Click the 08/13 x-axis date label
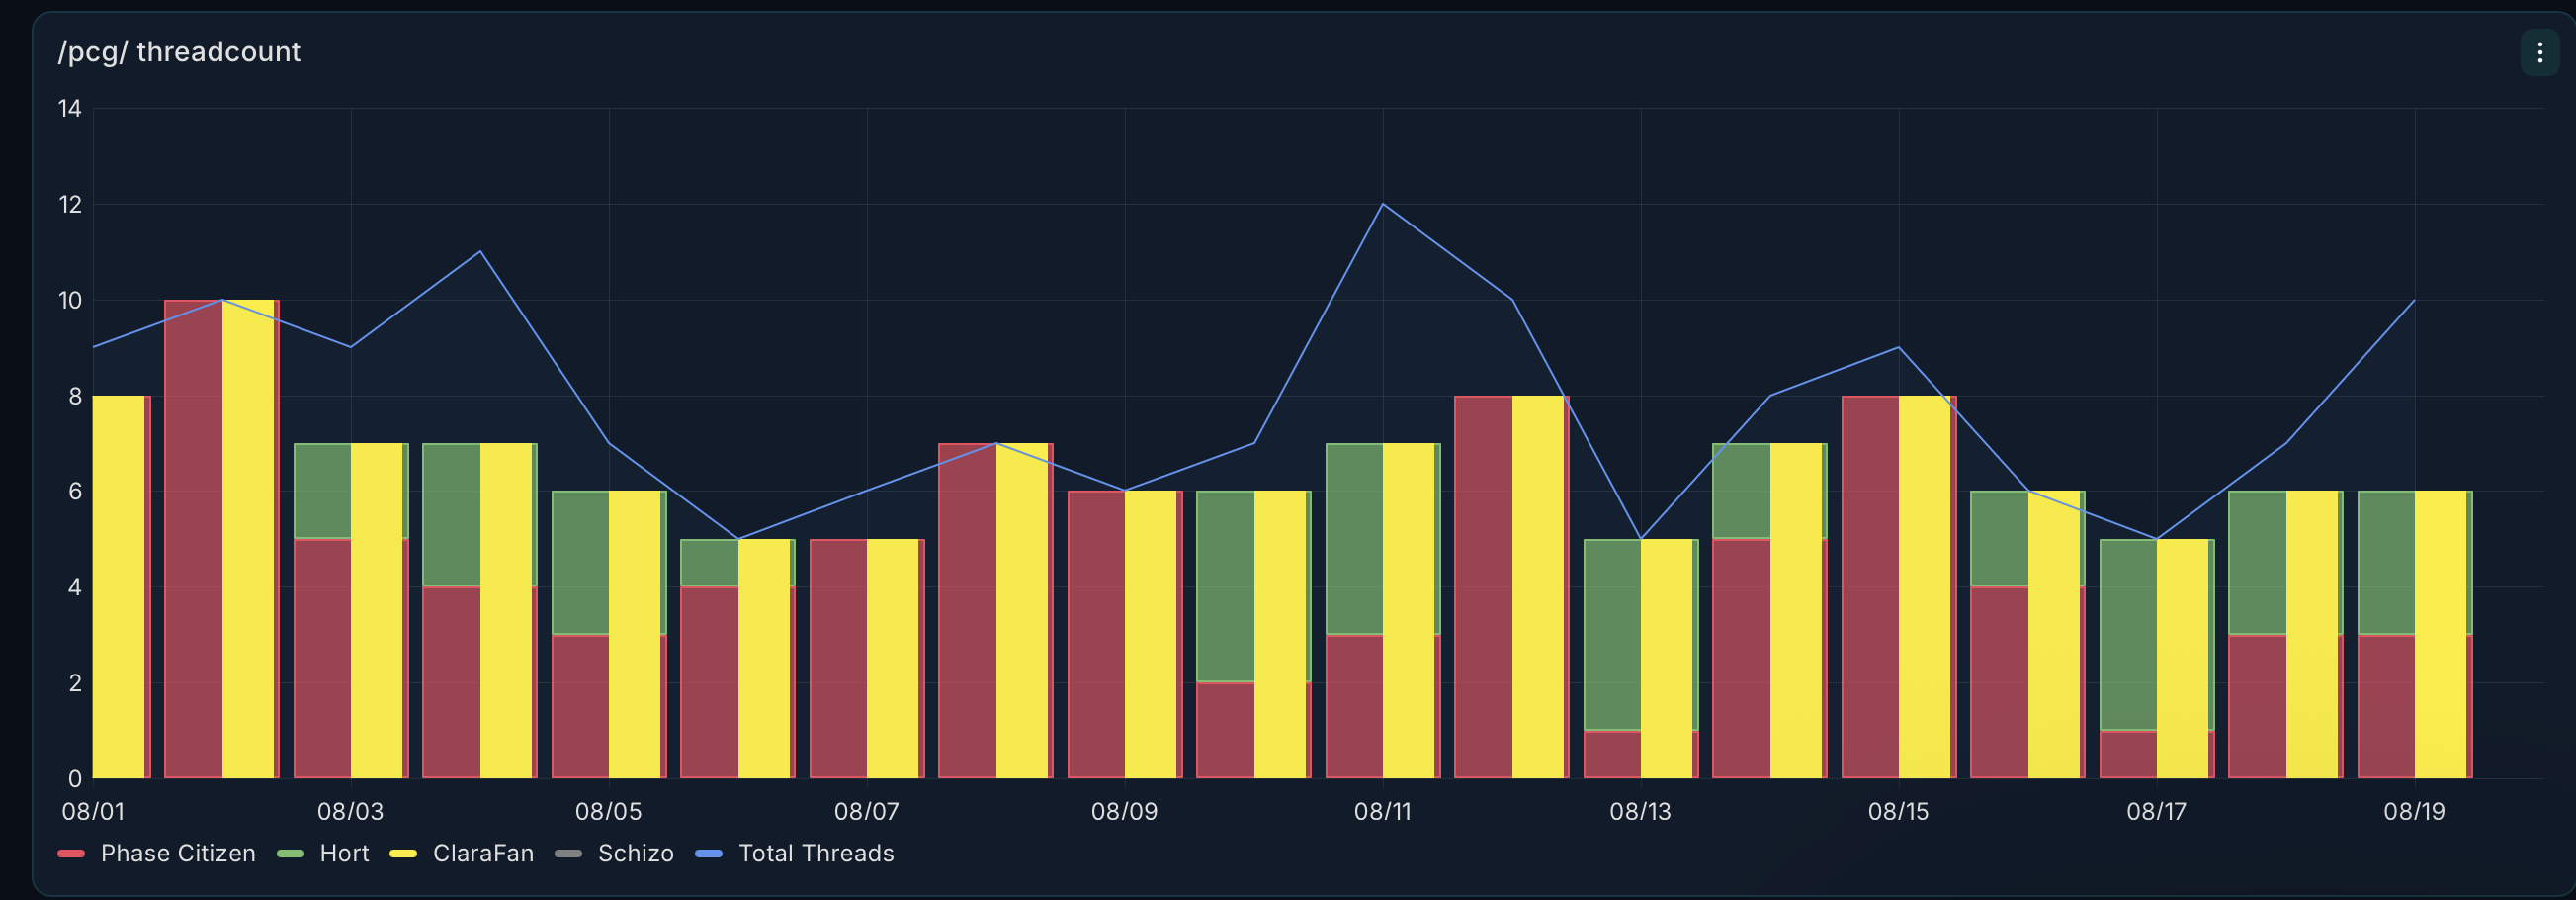2576x900 pixels. pos(1640,811)
